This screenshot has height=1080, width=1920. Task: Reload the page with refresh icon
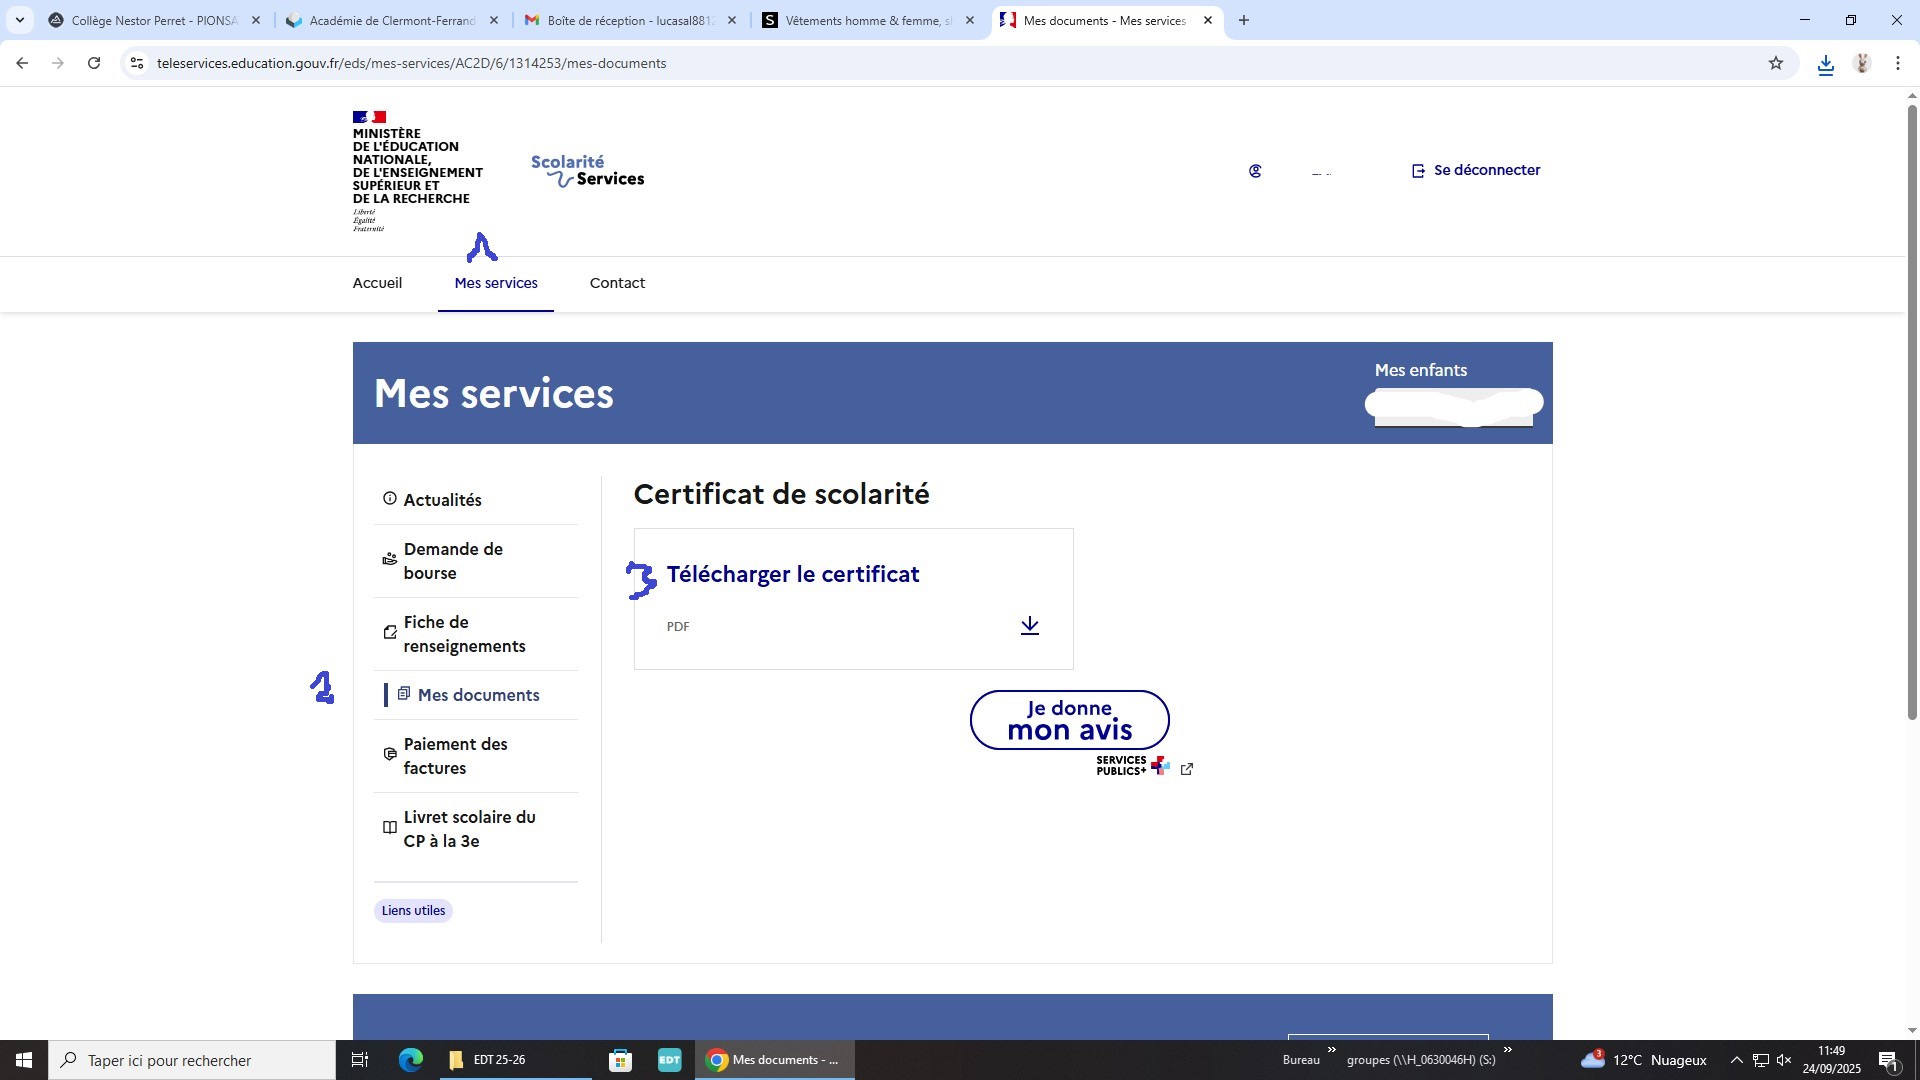point(94,63)
